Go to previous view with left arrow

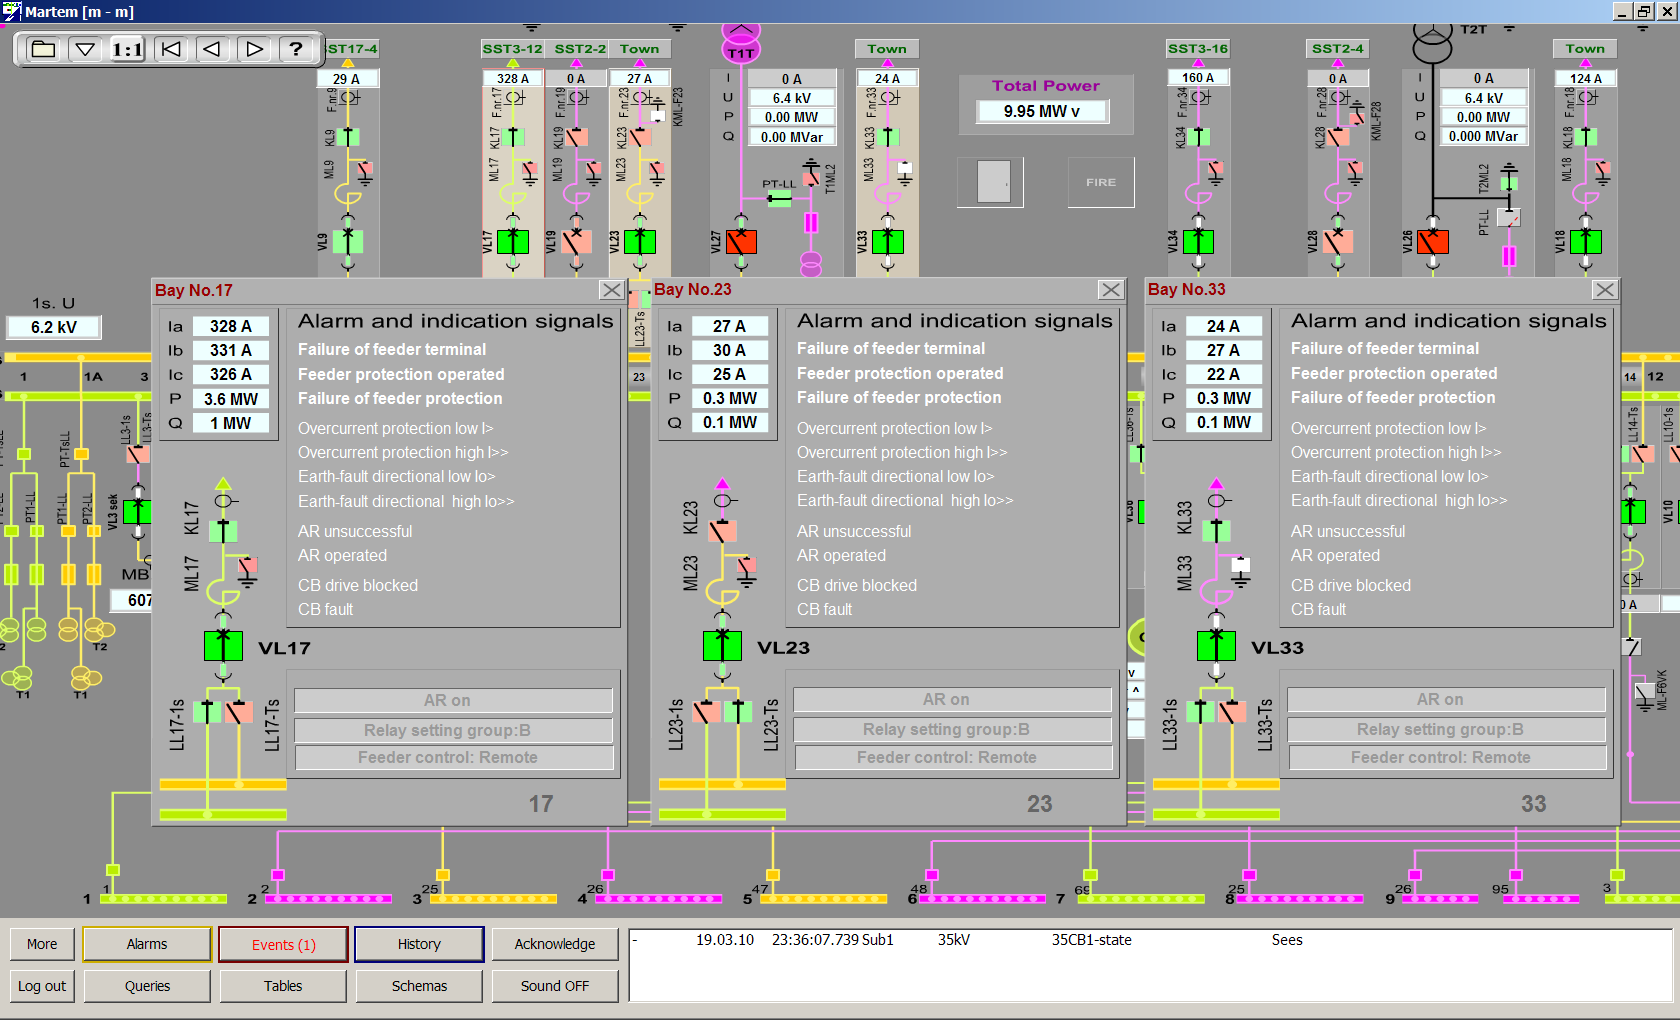[x=212, y=49]
